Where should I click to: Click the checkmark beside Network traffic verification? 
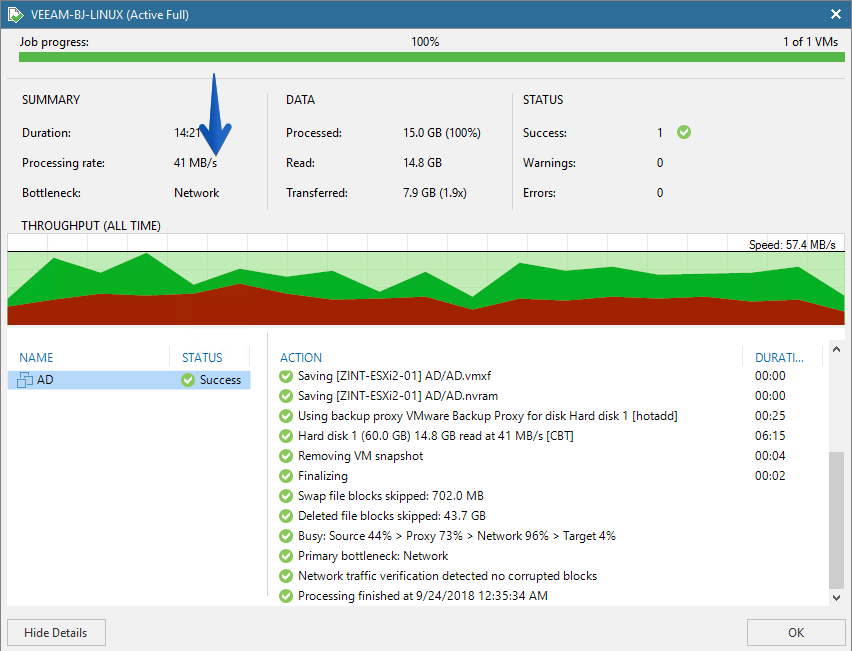[286, 576]
